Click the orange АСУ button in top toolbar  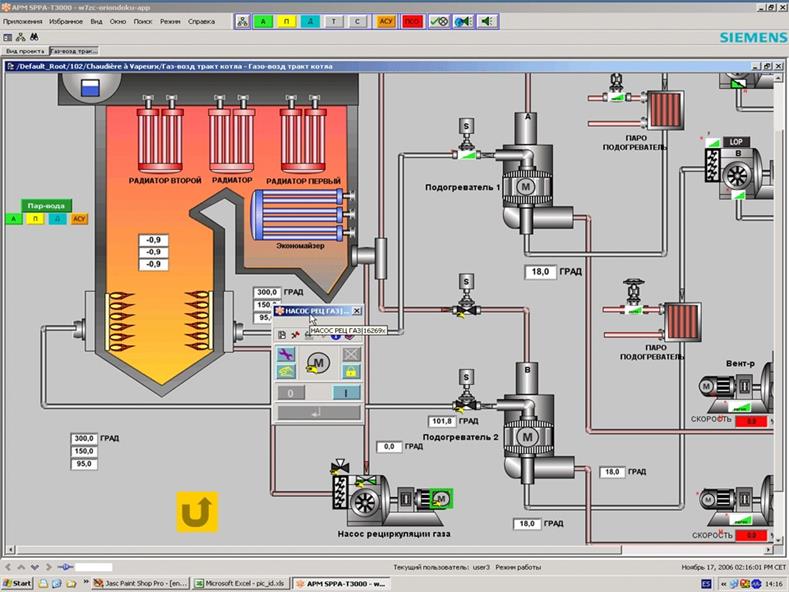click(x=385, y=20)
